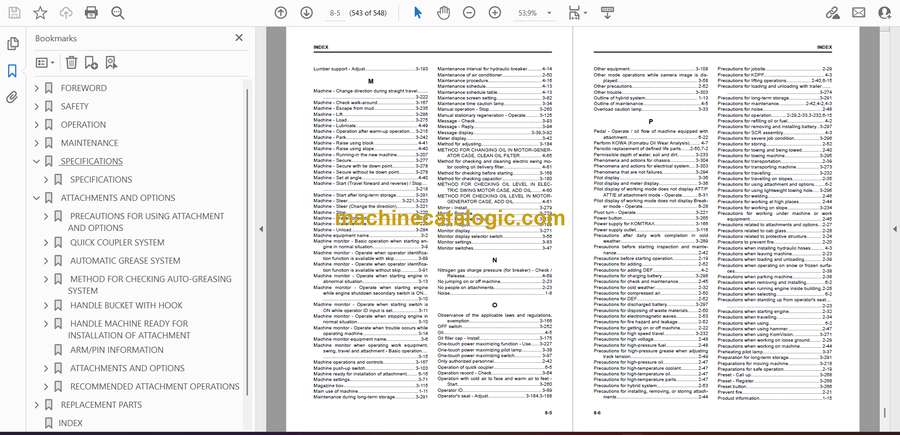Toggle the bookmarks panel icon
The width and height of the screenshot is (900, 435).
[x=12, y=71]
